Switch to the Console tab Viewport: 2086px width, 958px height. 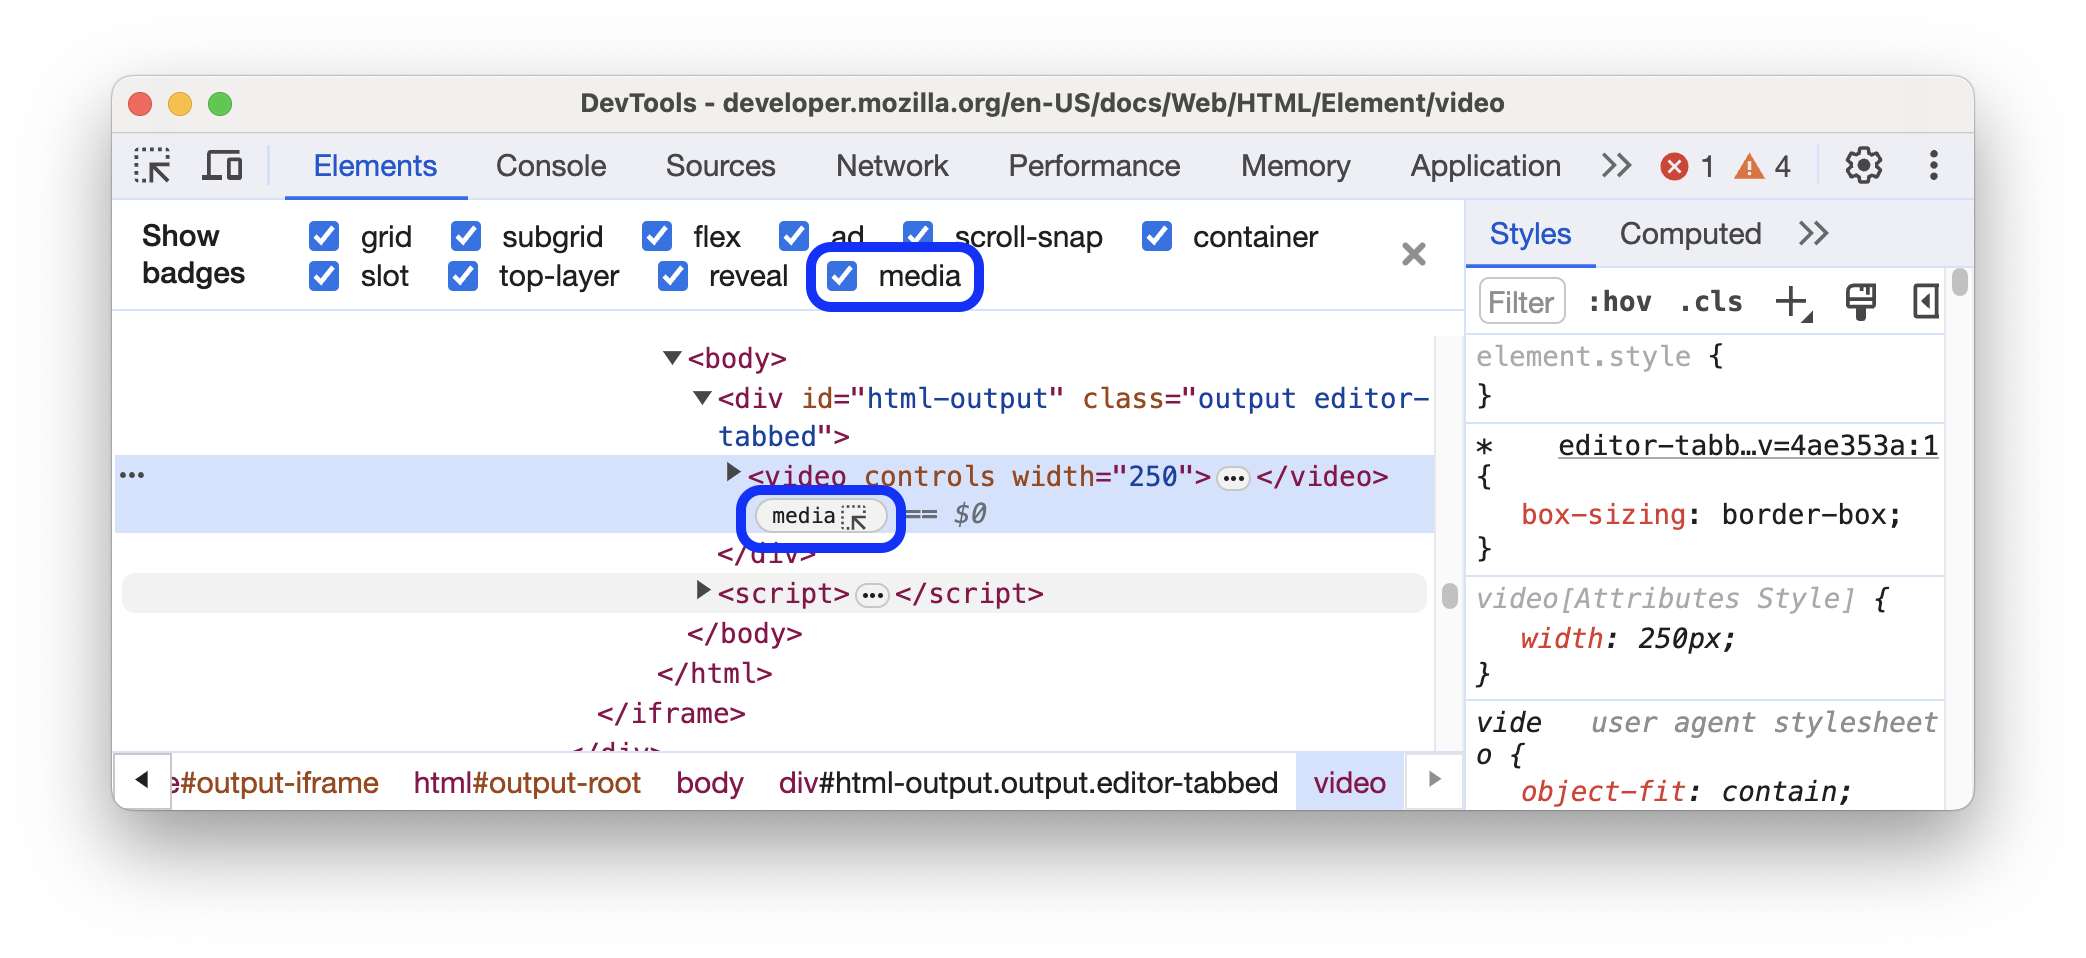click(x=551, y=166)
